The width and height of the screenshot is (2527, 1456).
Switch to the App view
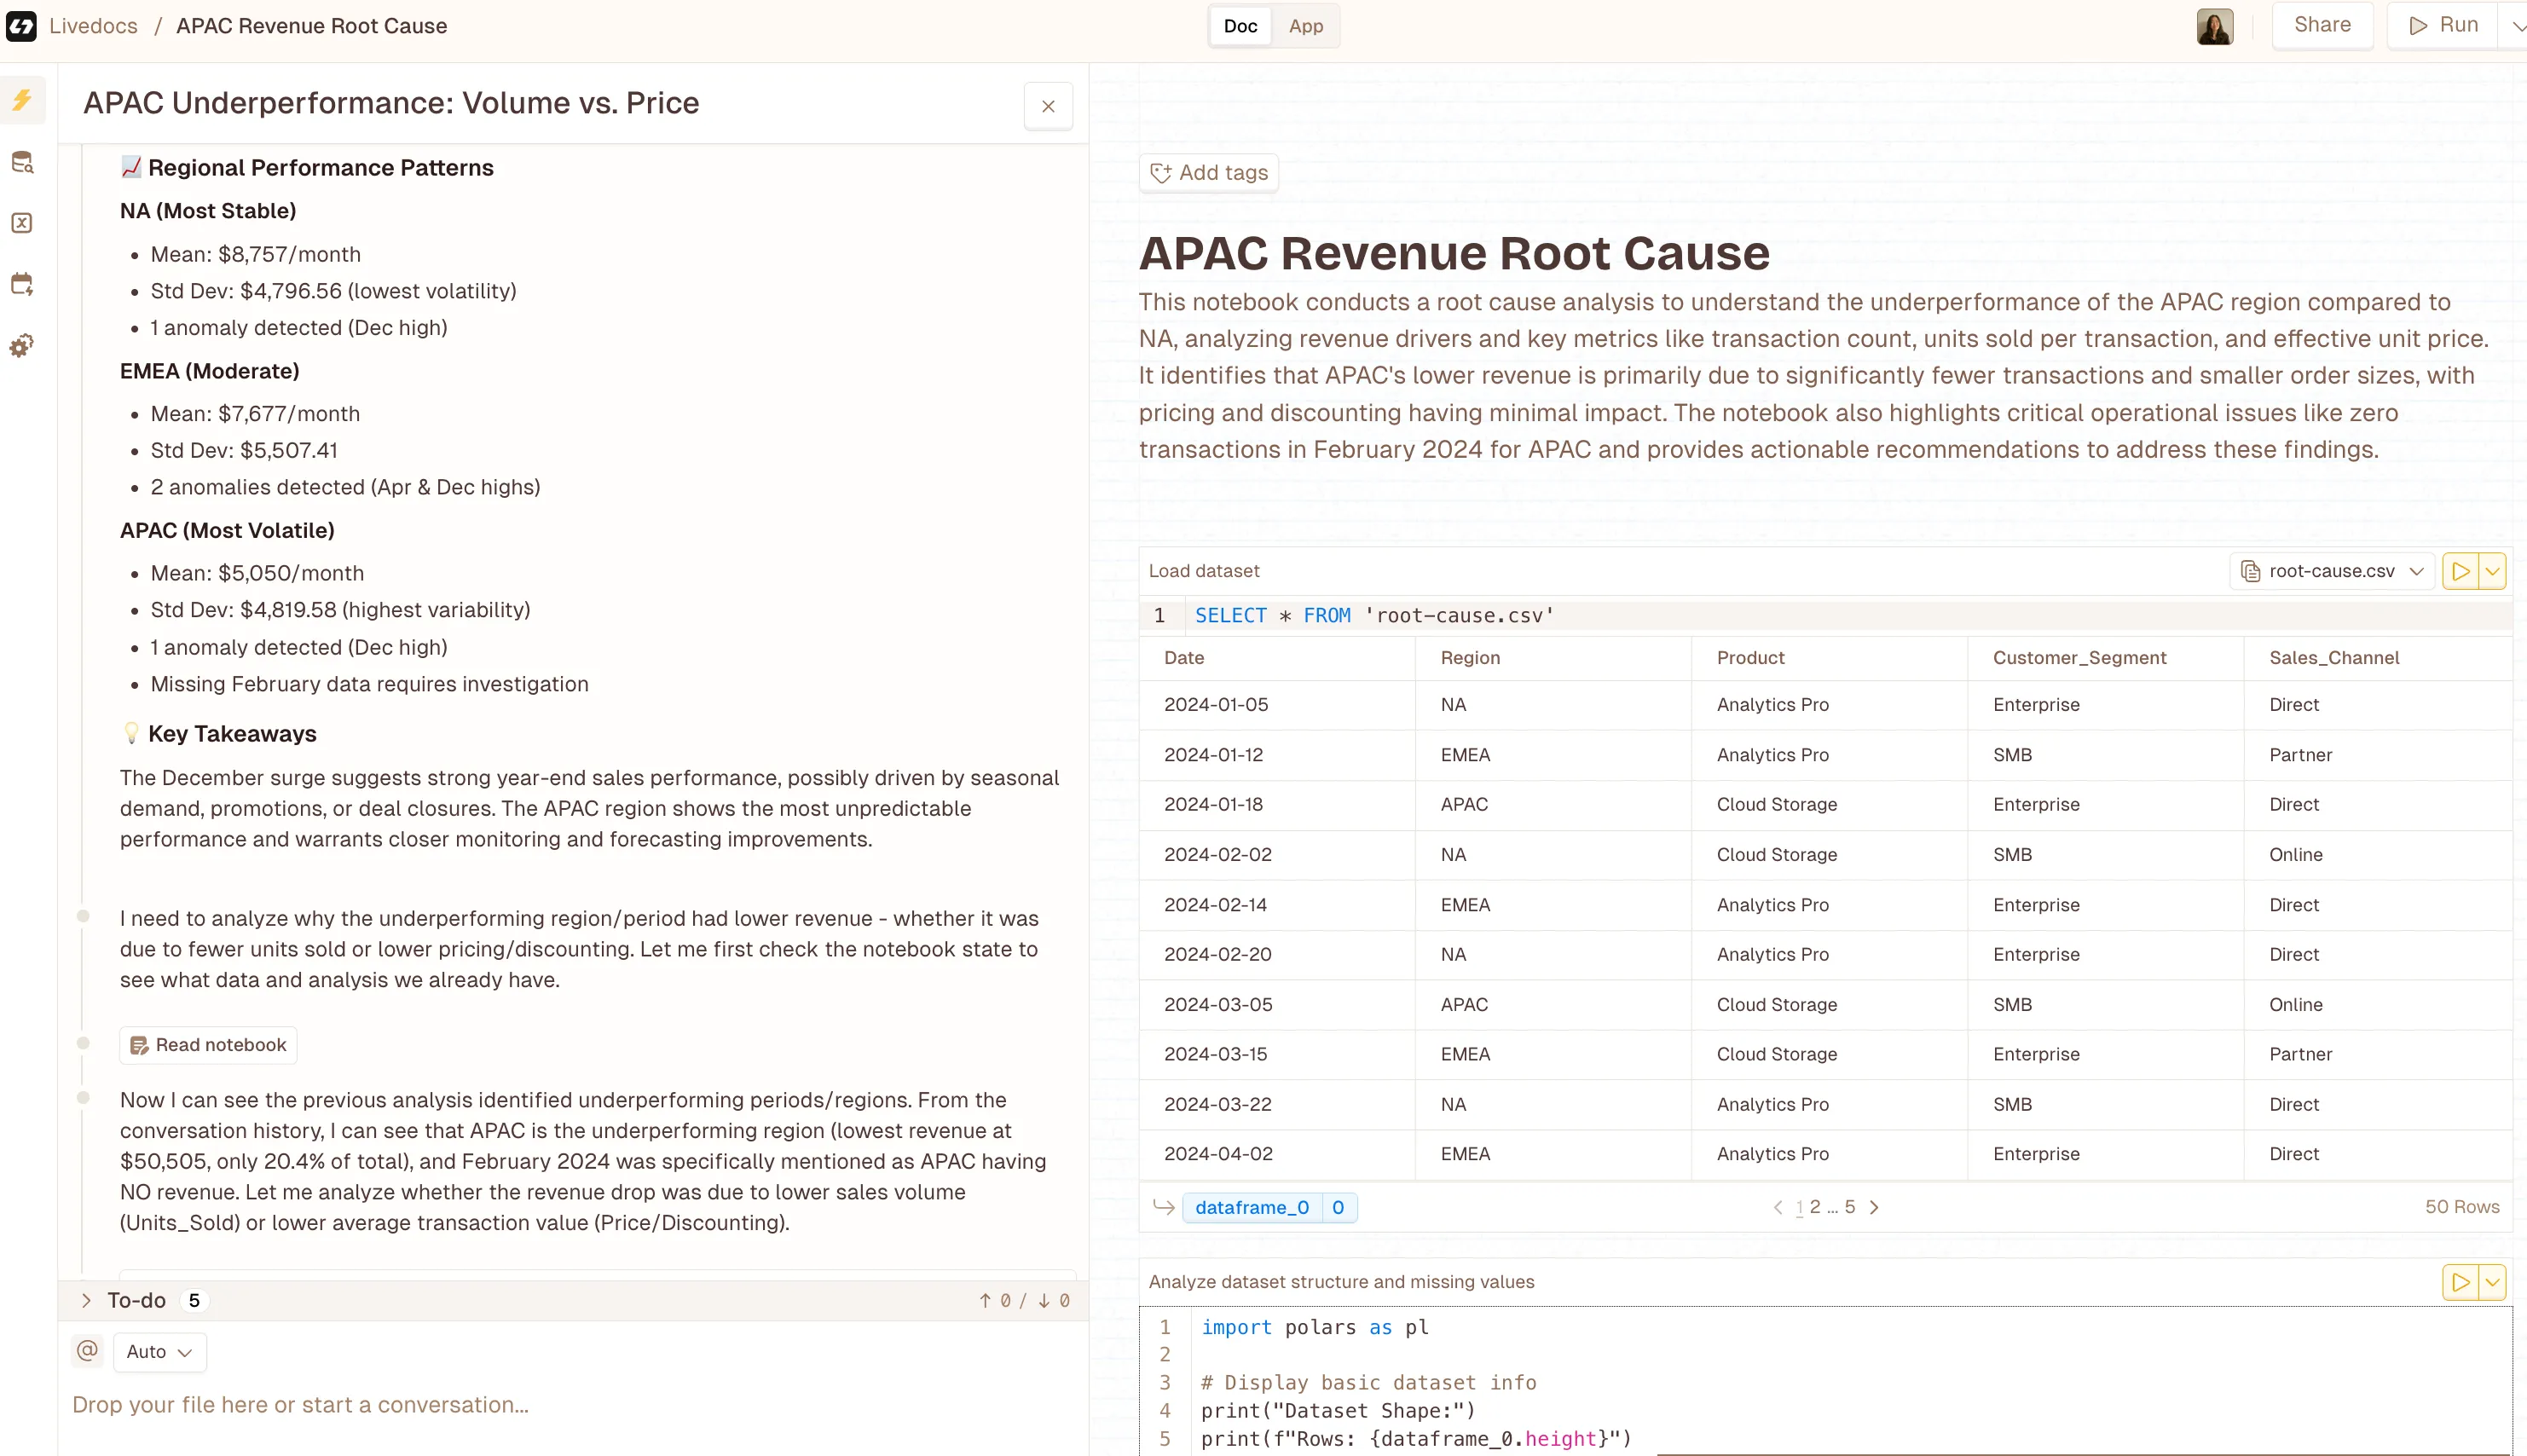pos(1305,26)
